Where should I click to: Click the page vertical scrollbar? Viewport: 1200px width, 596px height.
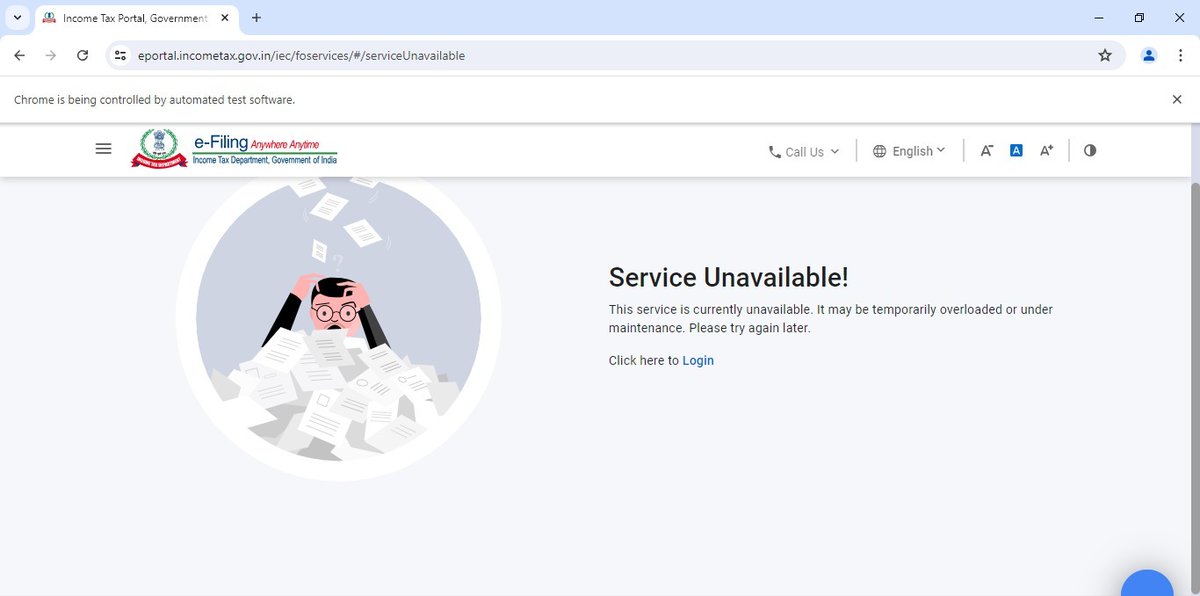pyautogui.click(x=1194, y=389)
